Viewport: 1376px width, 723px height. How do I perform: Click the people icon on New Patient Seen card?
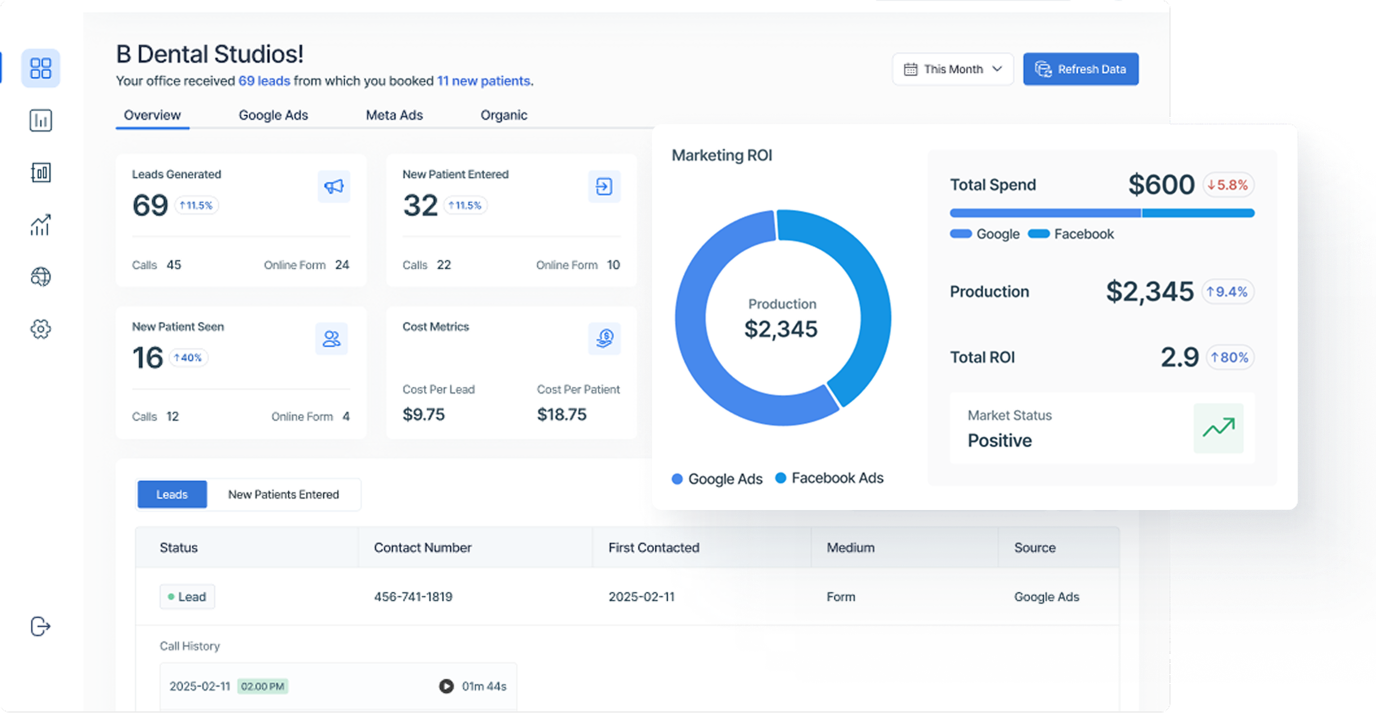tap(331, 339)
